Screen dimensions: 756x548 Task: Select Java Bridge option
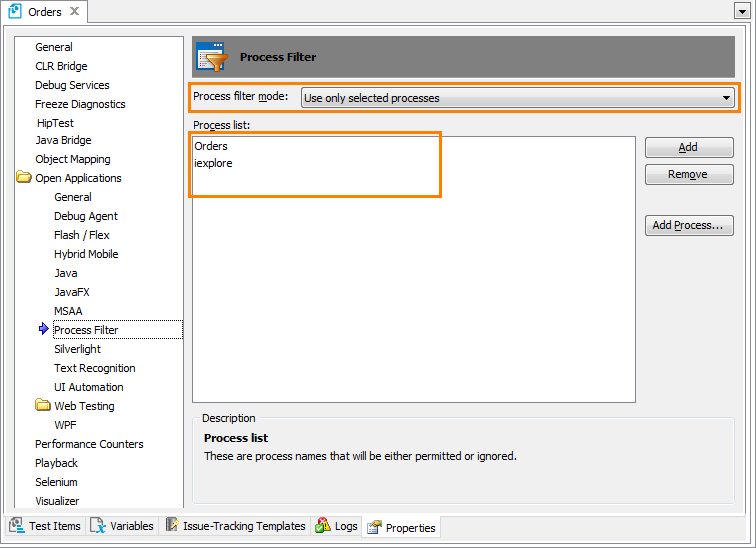point(63,140)
